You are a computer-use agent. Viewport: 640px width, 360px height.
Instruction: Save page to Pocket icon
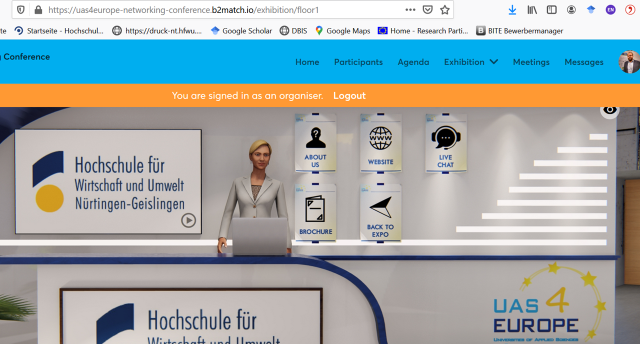click(x=427, y=10)
